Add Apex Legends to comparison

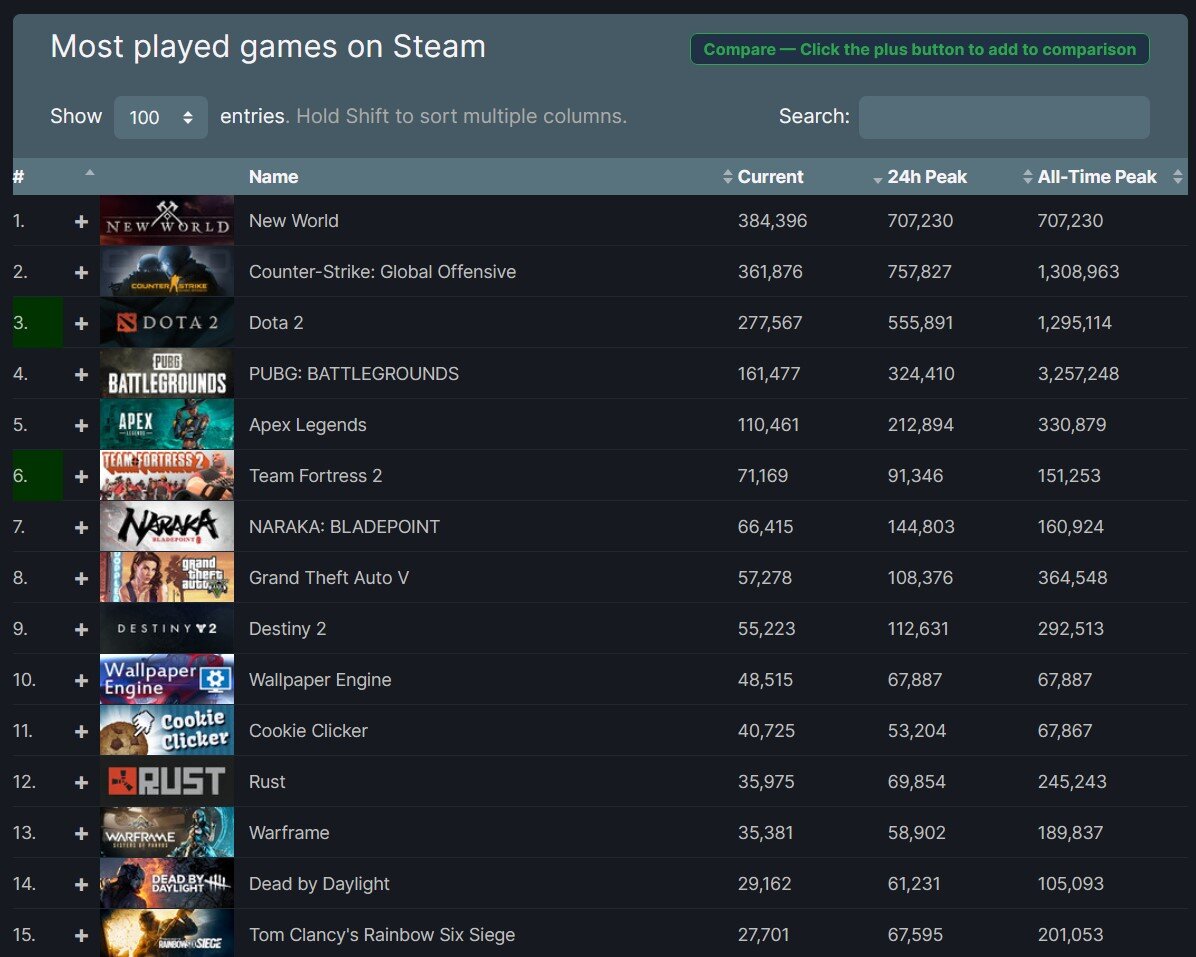pos(82,426)
